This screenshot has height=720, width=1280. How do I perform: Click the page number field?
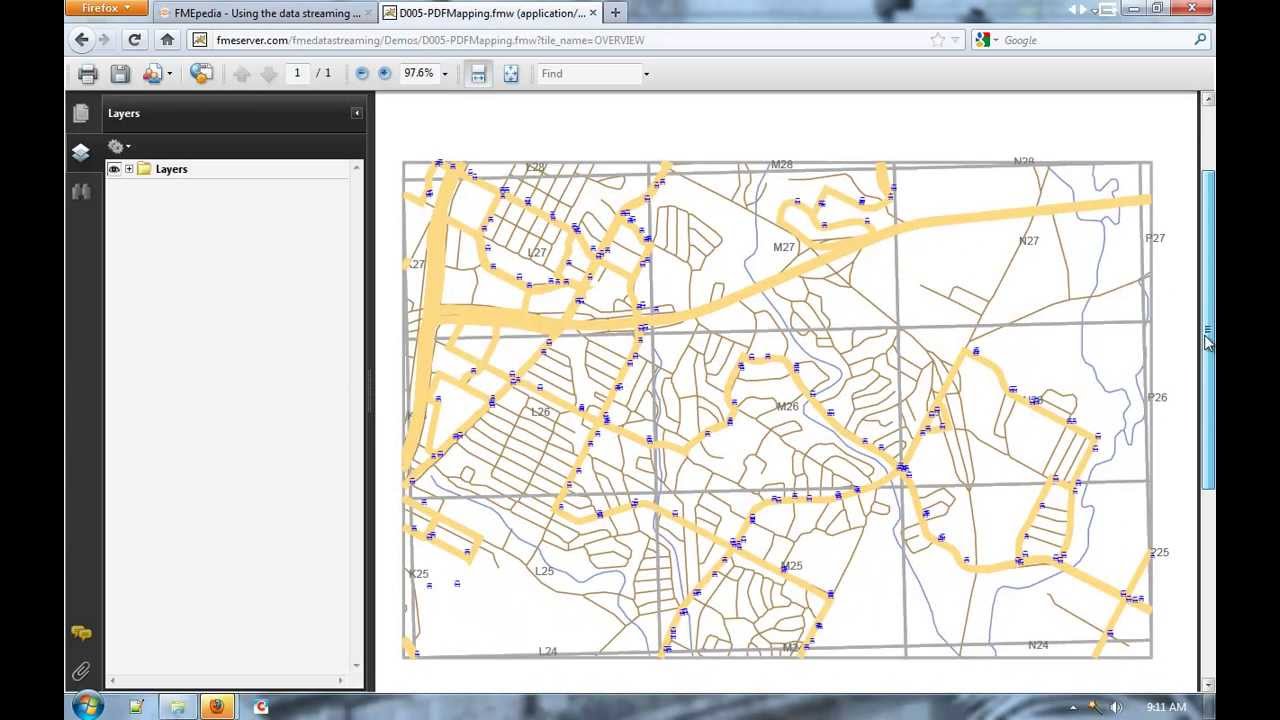(x=297, y=73)
